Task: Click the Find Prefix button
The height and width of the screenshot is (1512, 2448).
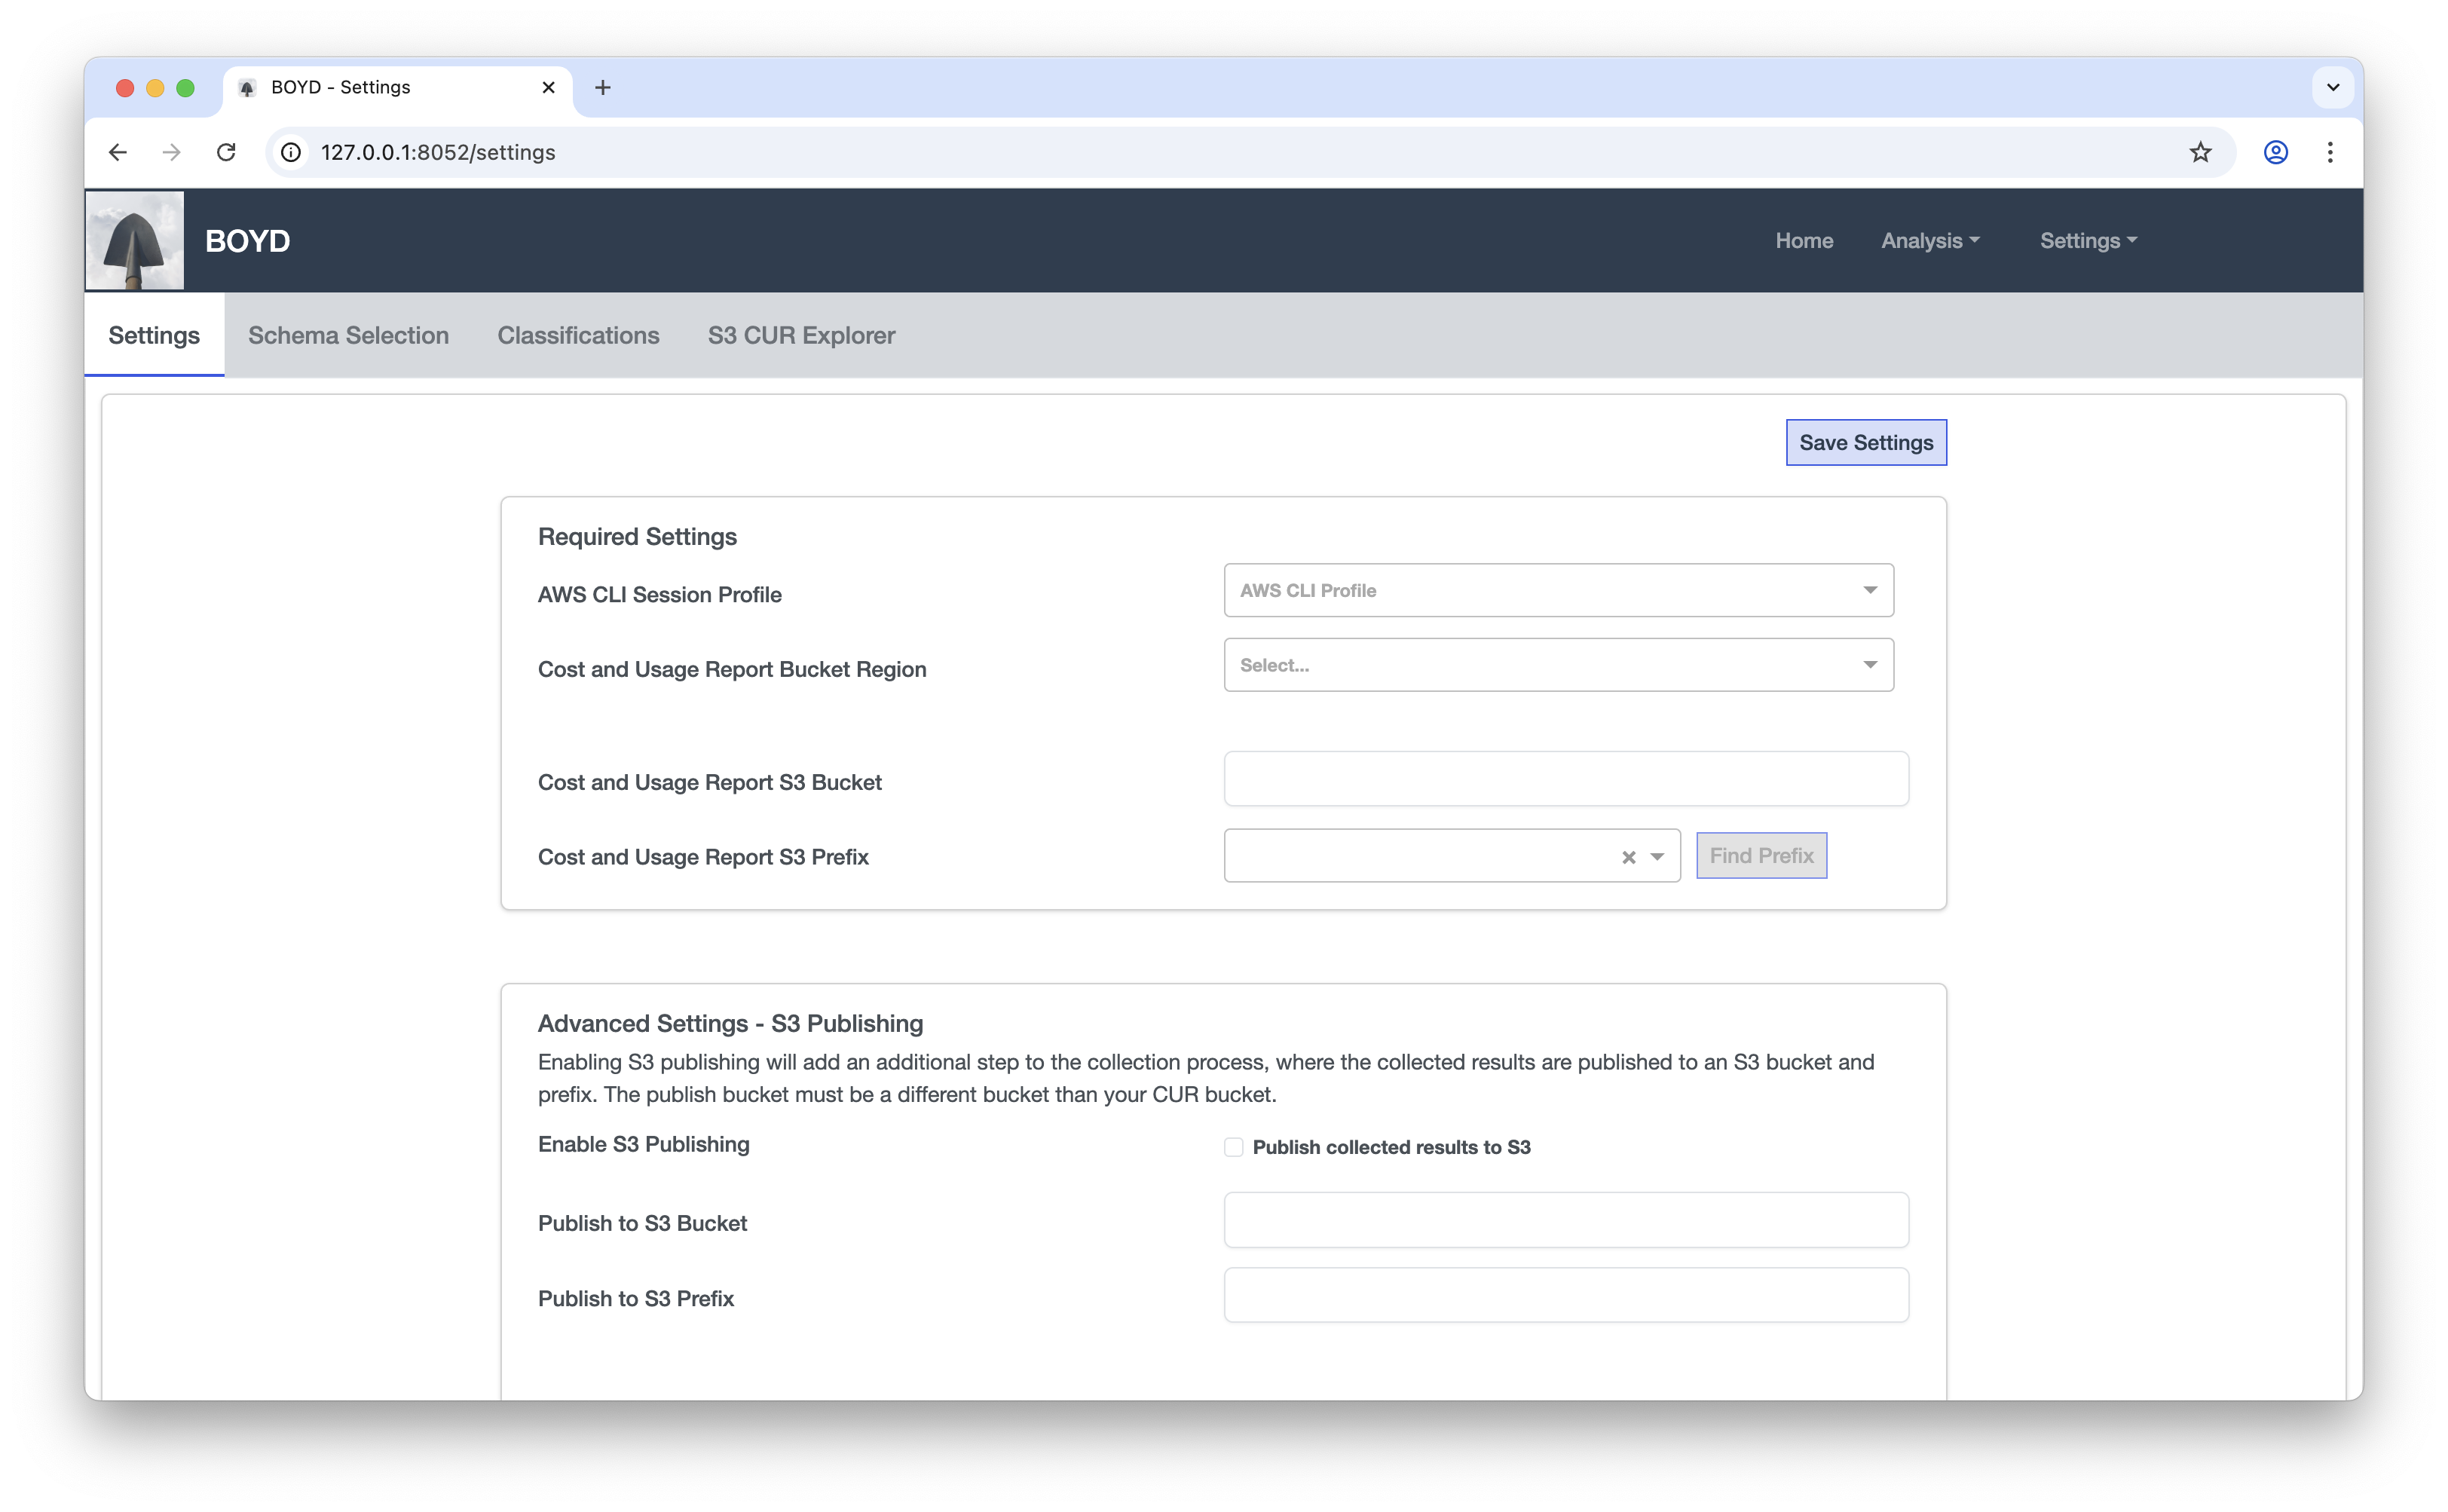Action: coord(1760,856)
